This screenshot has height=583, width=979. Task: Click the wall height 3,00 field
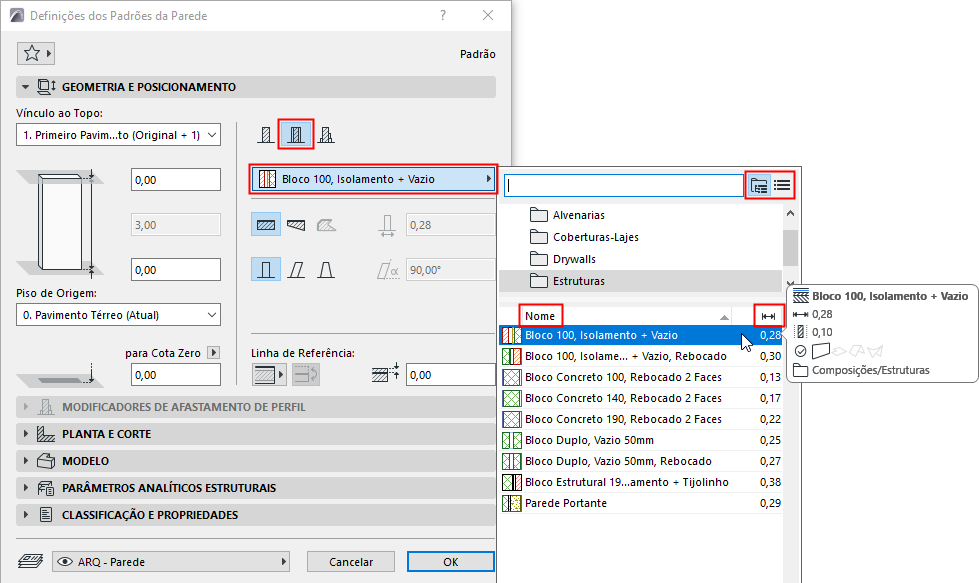point(176,225)
